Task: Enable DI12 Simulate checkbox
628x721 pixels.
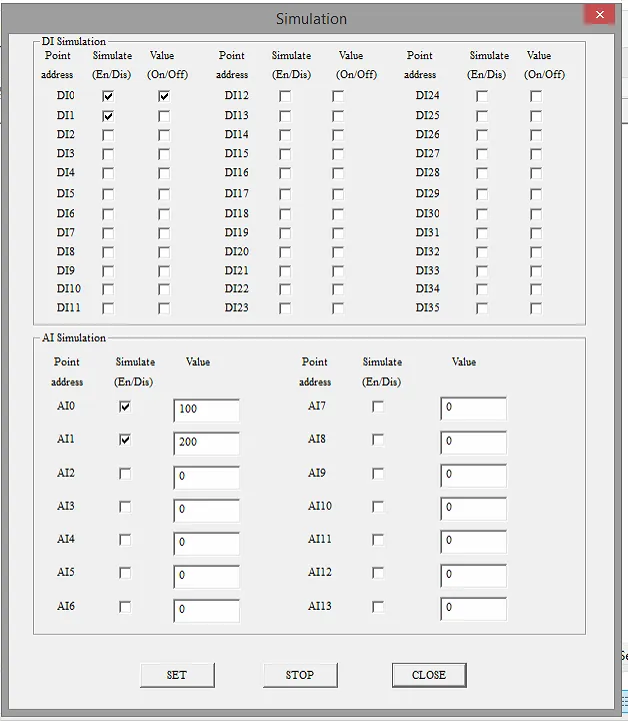Action: click(x=285, y=96)
